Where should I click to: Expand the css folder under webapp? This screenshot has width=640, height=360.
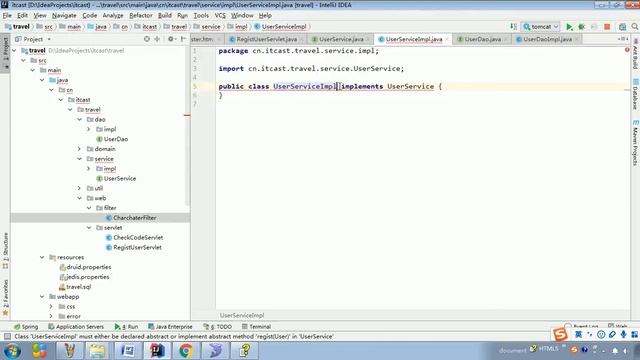point(51,307)
